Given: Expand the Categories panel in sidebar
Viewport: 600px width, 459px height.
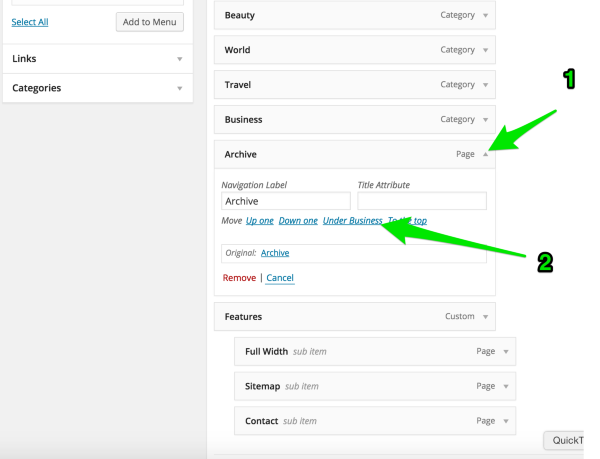Looking at the screenshot, I should coord(180,88).
